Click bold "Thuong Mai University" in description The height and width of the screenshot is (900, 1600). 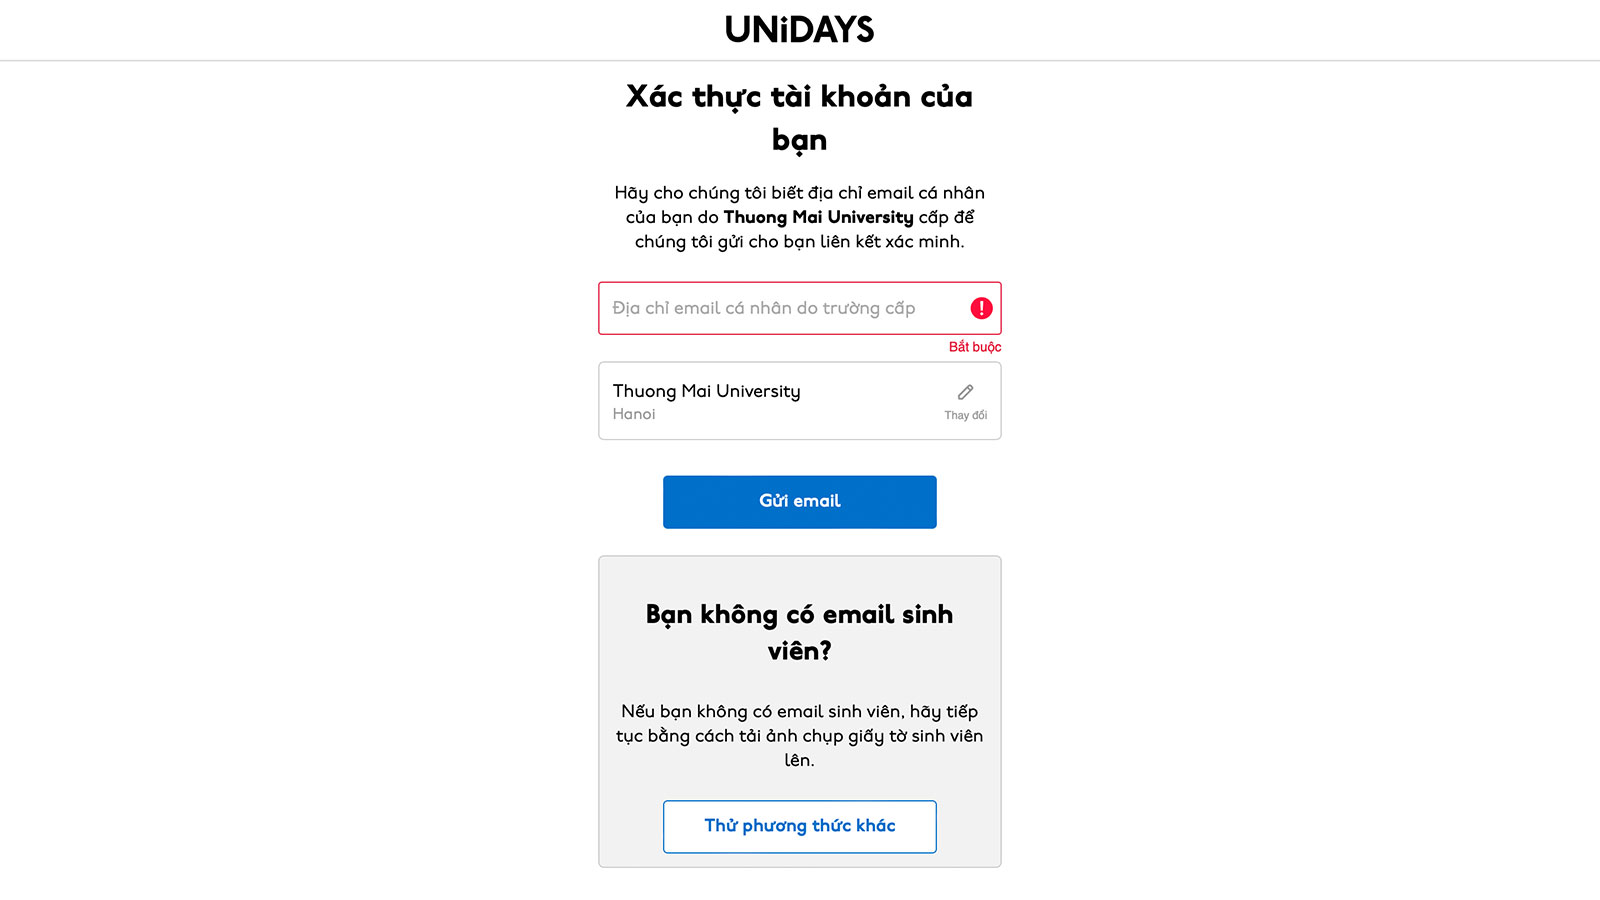point(818,217)
